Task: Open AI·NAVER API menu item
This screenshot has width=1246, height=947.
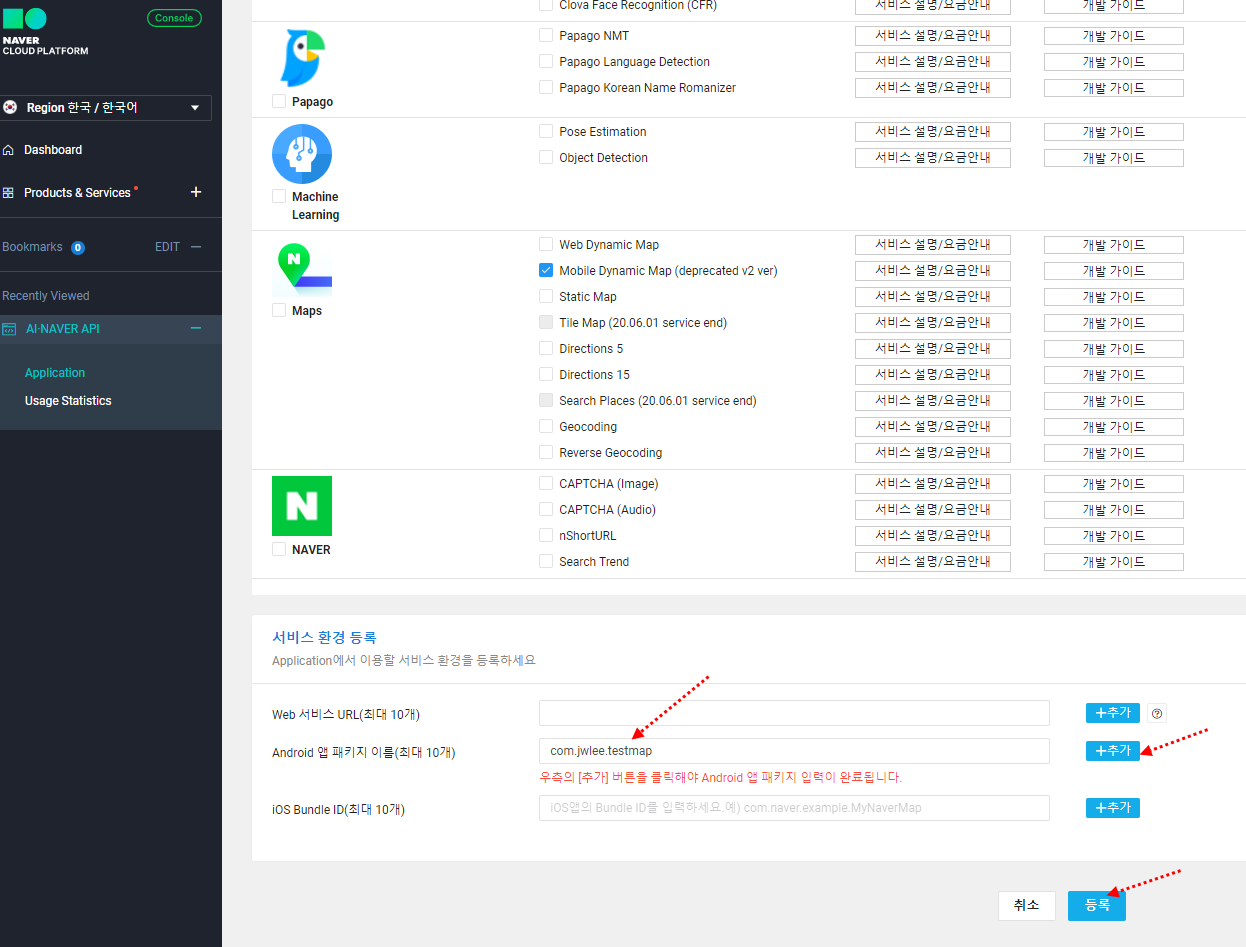Action: [x=63, y=329]
